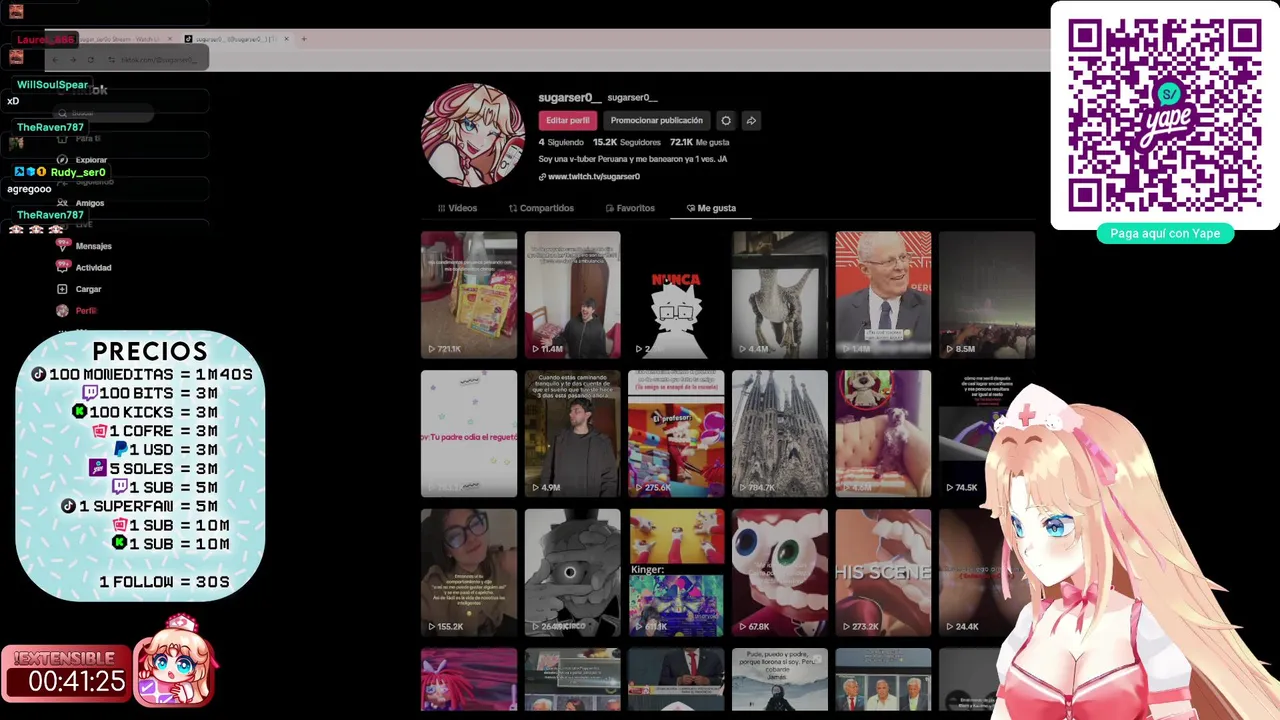This screenshot has width=1280, height=720.
Task: Reload the TikTok page
Action: [x=90, y=60]
